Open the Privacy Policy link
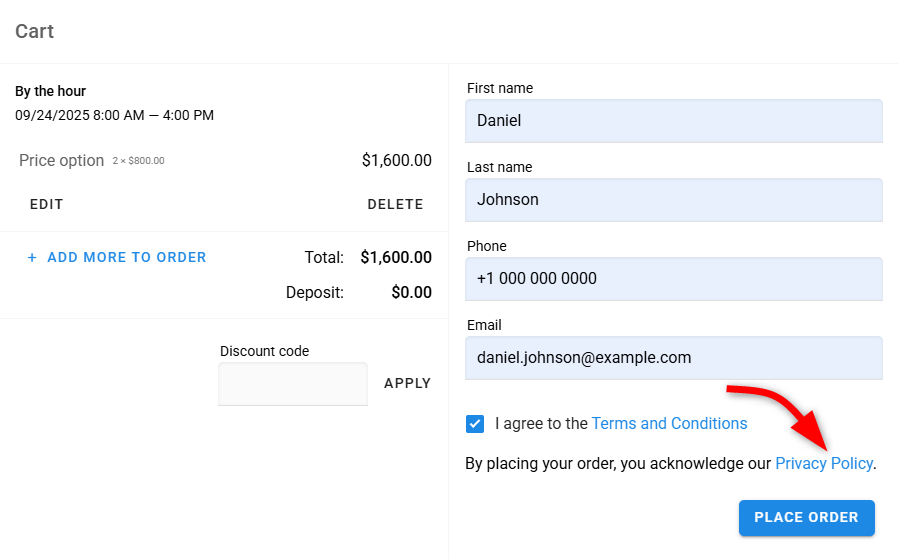Image resolution: width=898 pixels, height=559 pixels. point(823,464)
